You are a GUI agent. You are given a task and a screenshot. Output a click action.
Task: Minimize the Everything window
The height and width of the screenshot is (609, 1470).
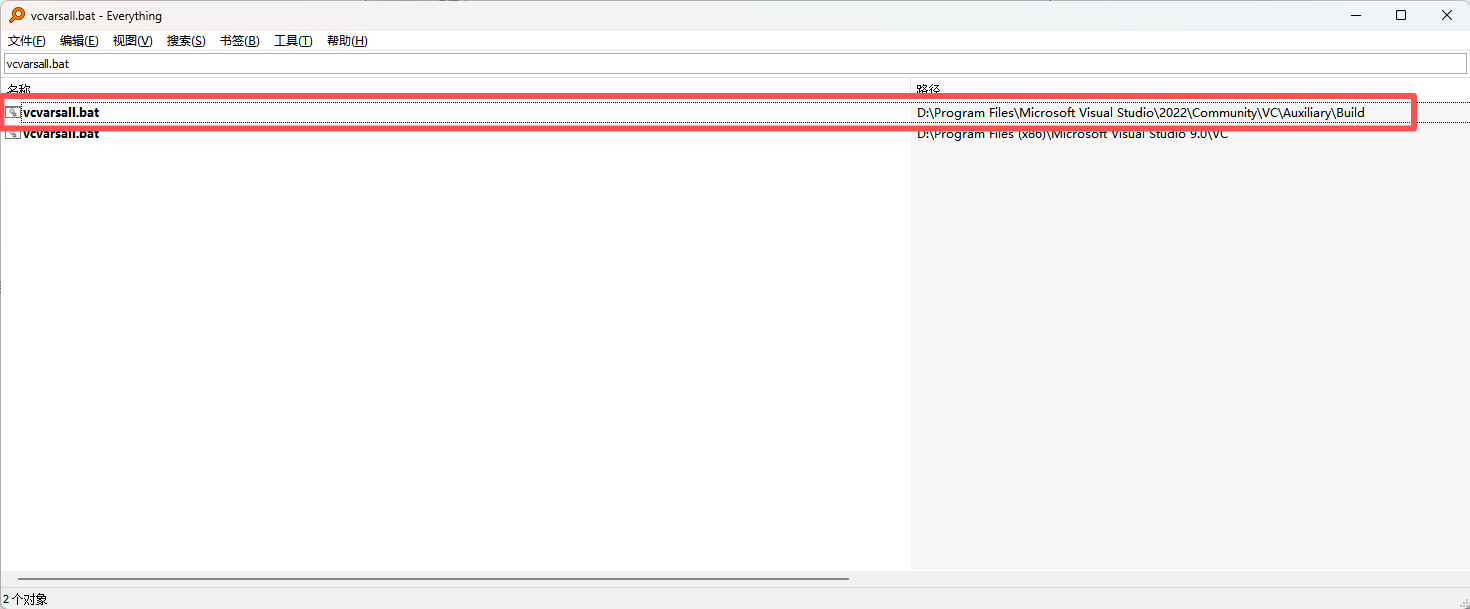coord(1356,15)
